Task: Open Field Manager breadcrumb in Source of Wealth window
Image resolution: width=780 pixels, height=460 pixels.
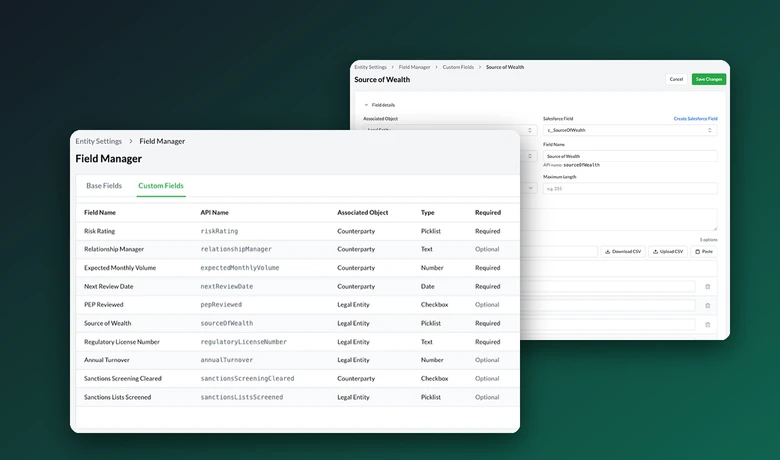Action: (x=414, y=67)
